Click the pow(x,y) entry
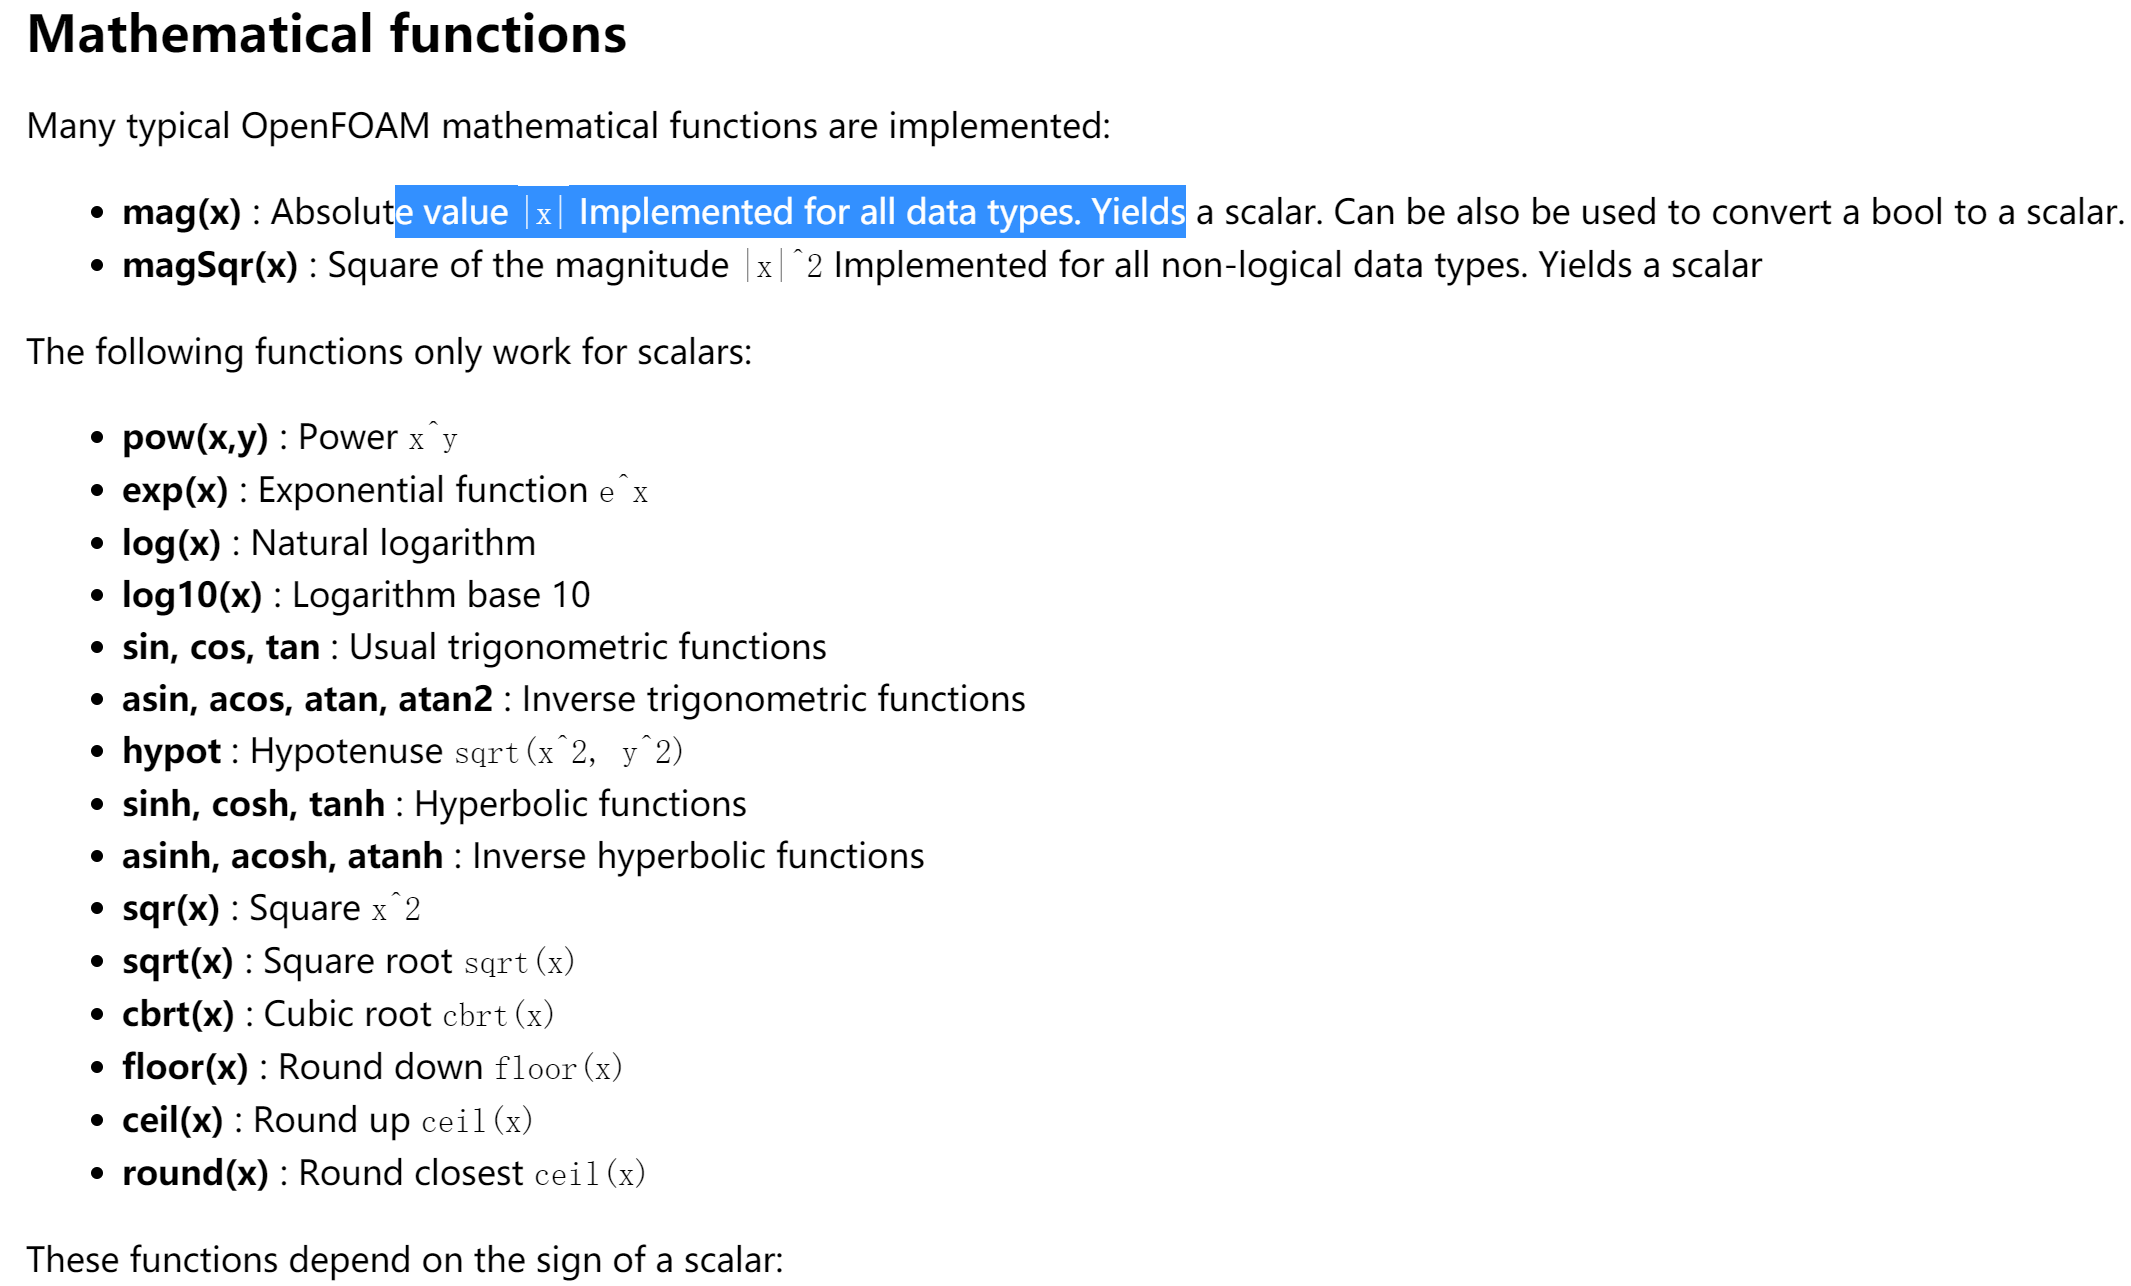 290,438
